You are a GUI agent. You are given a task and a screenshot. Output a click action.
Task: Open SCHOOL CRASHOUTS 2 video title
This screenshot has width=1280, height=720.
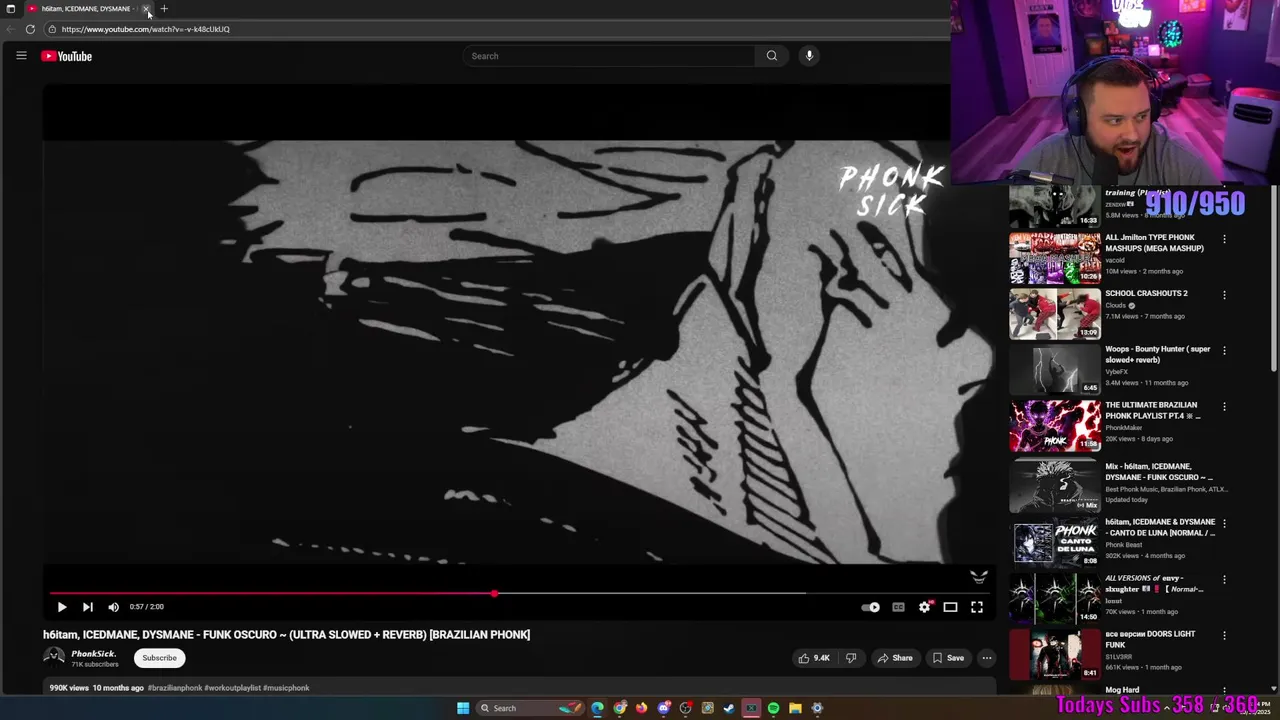[1146, 293]
